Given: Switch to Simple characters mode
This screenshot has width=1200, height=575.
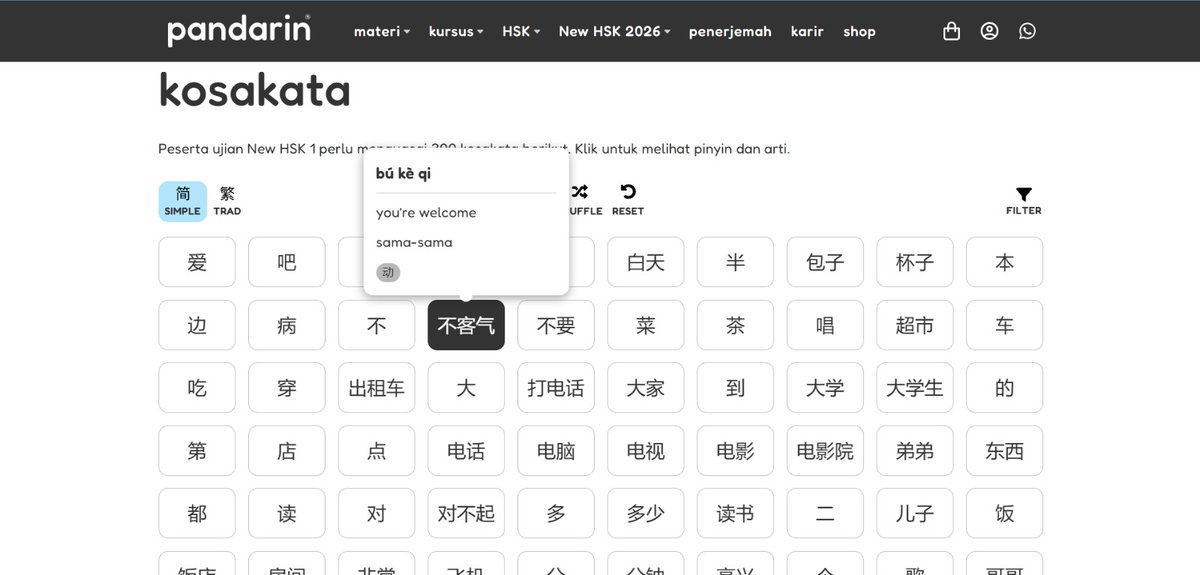Looking at the screenshot, I should tap(183, 201).
